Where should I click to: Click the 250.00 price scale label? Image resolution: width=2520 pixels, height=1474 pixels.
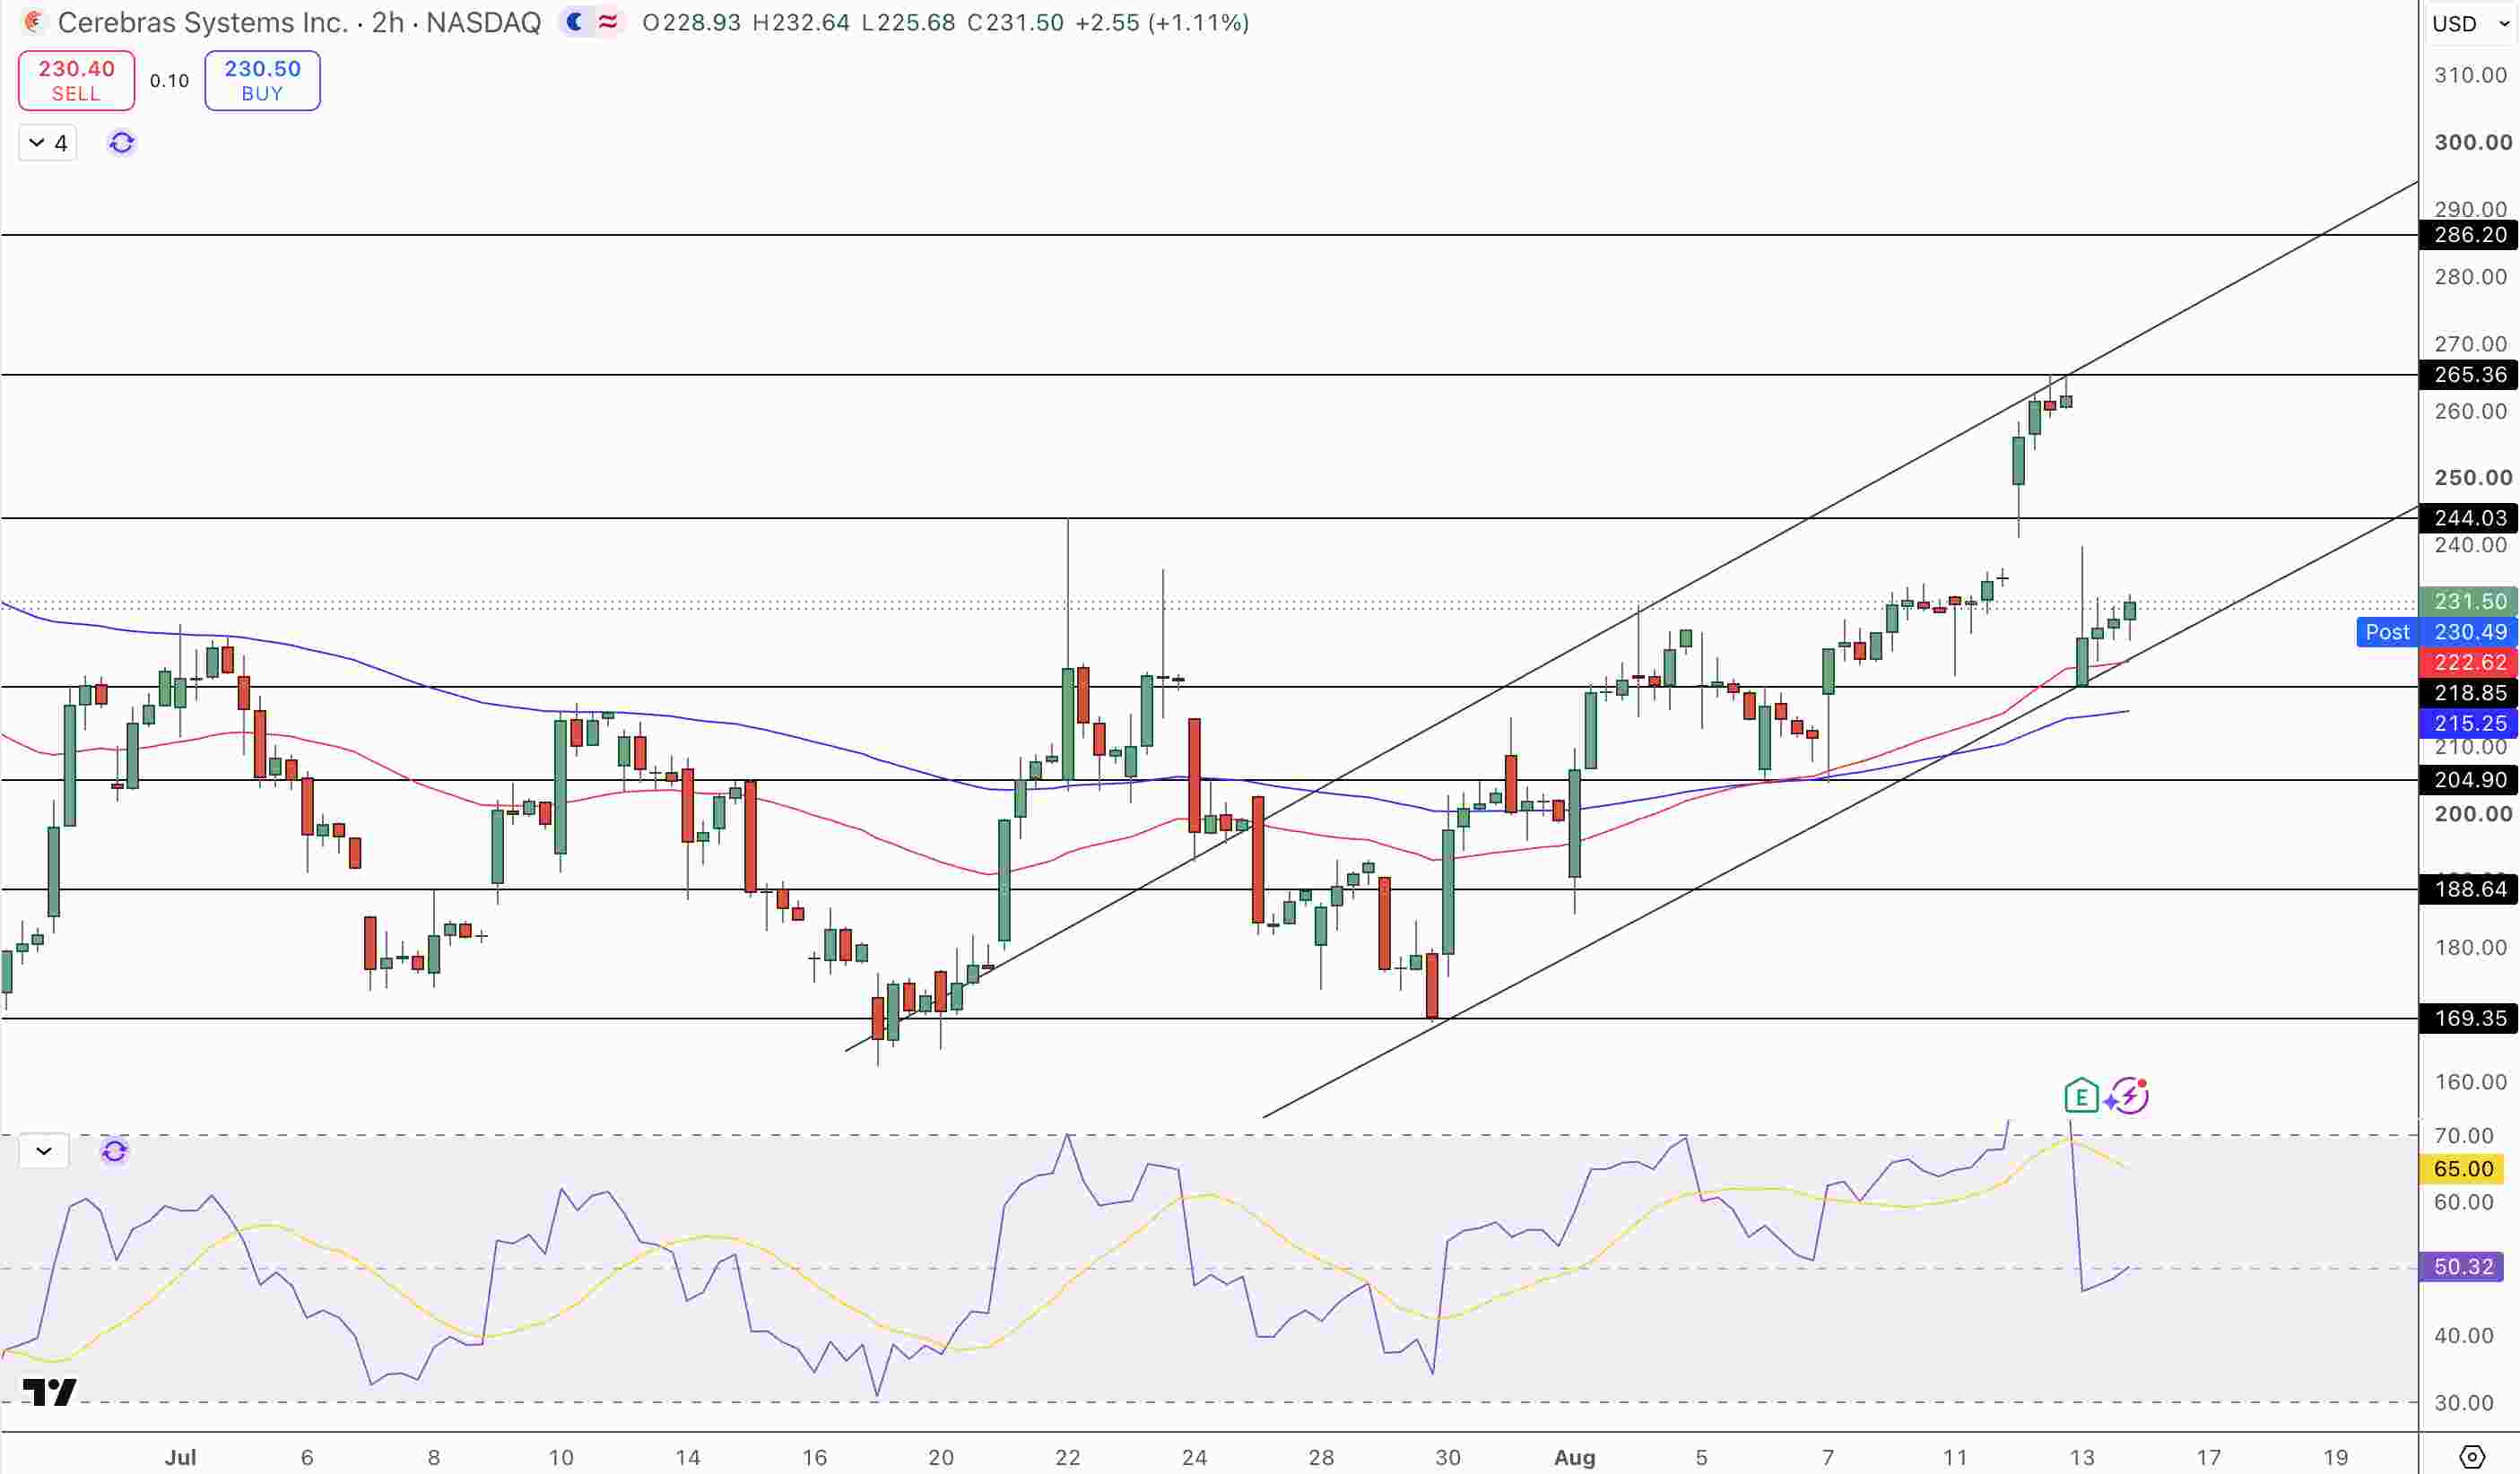pos(2473,477)
